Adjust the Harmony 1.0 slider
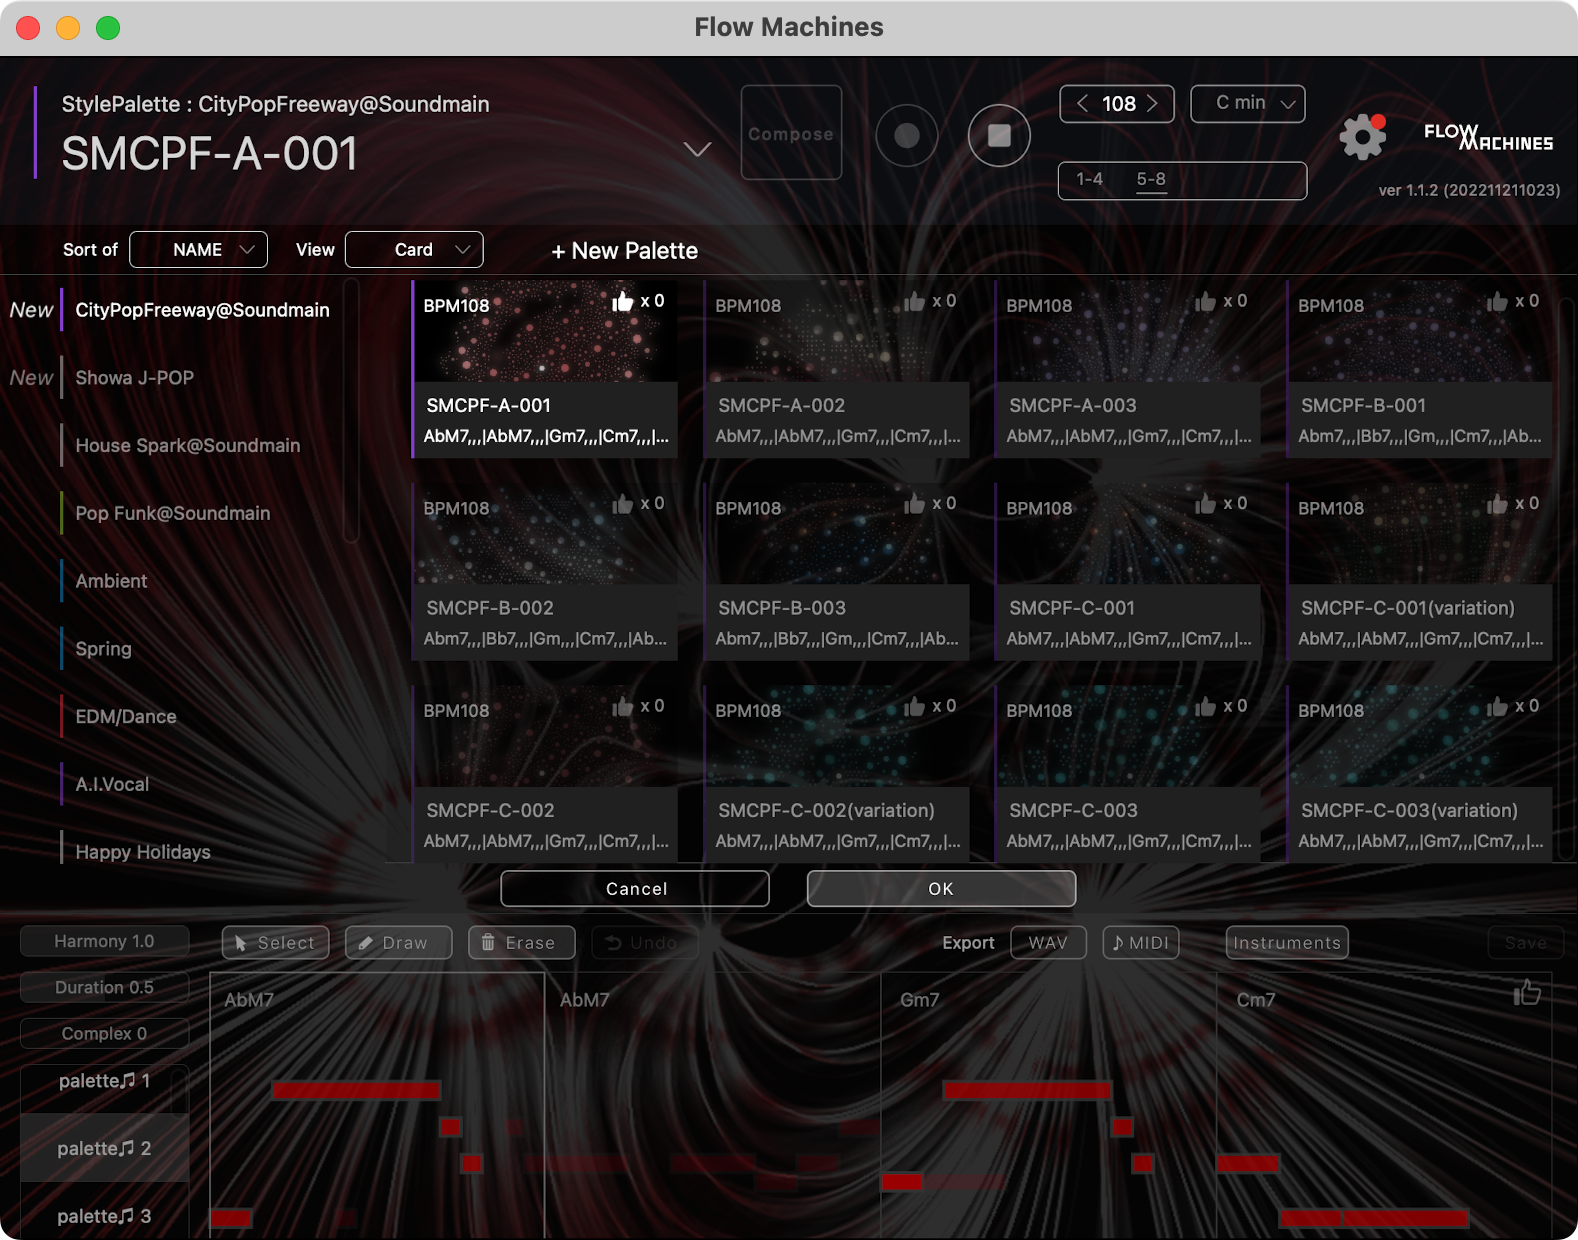Screen dimensions: 1578x1240 [104, 941]
